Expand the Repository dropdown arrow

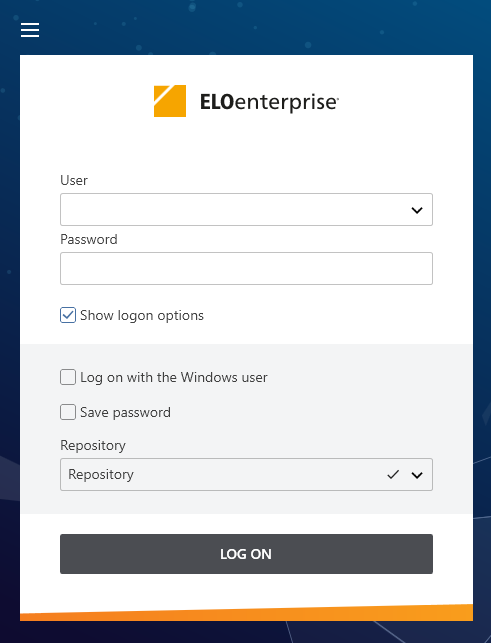(417, 475)
